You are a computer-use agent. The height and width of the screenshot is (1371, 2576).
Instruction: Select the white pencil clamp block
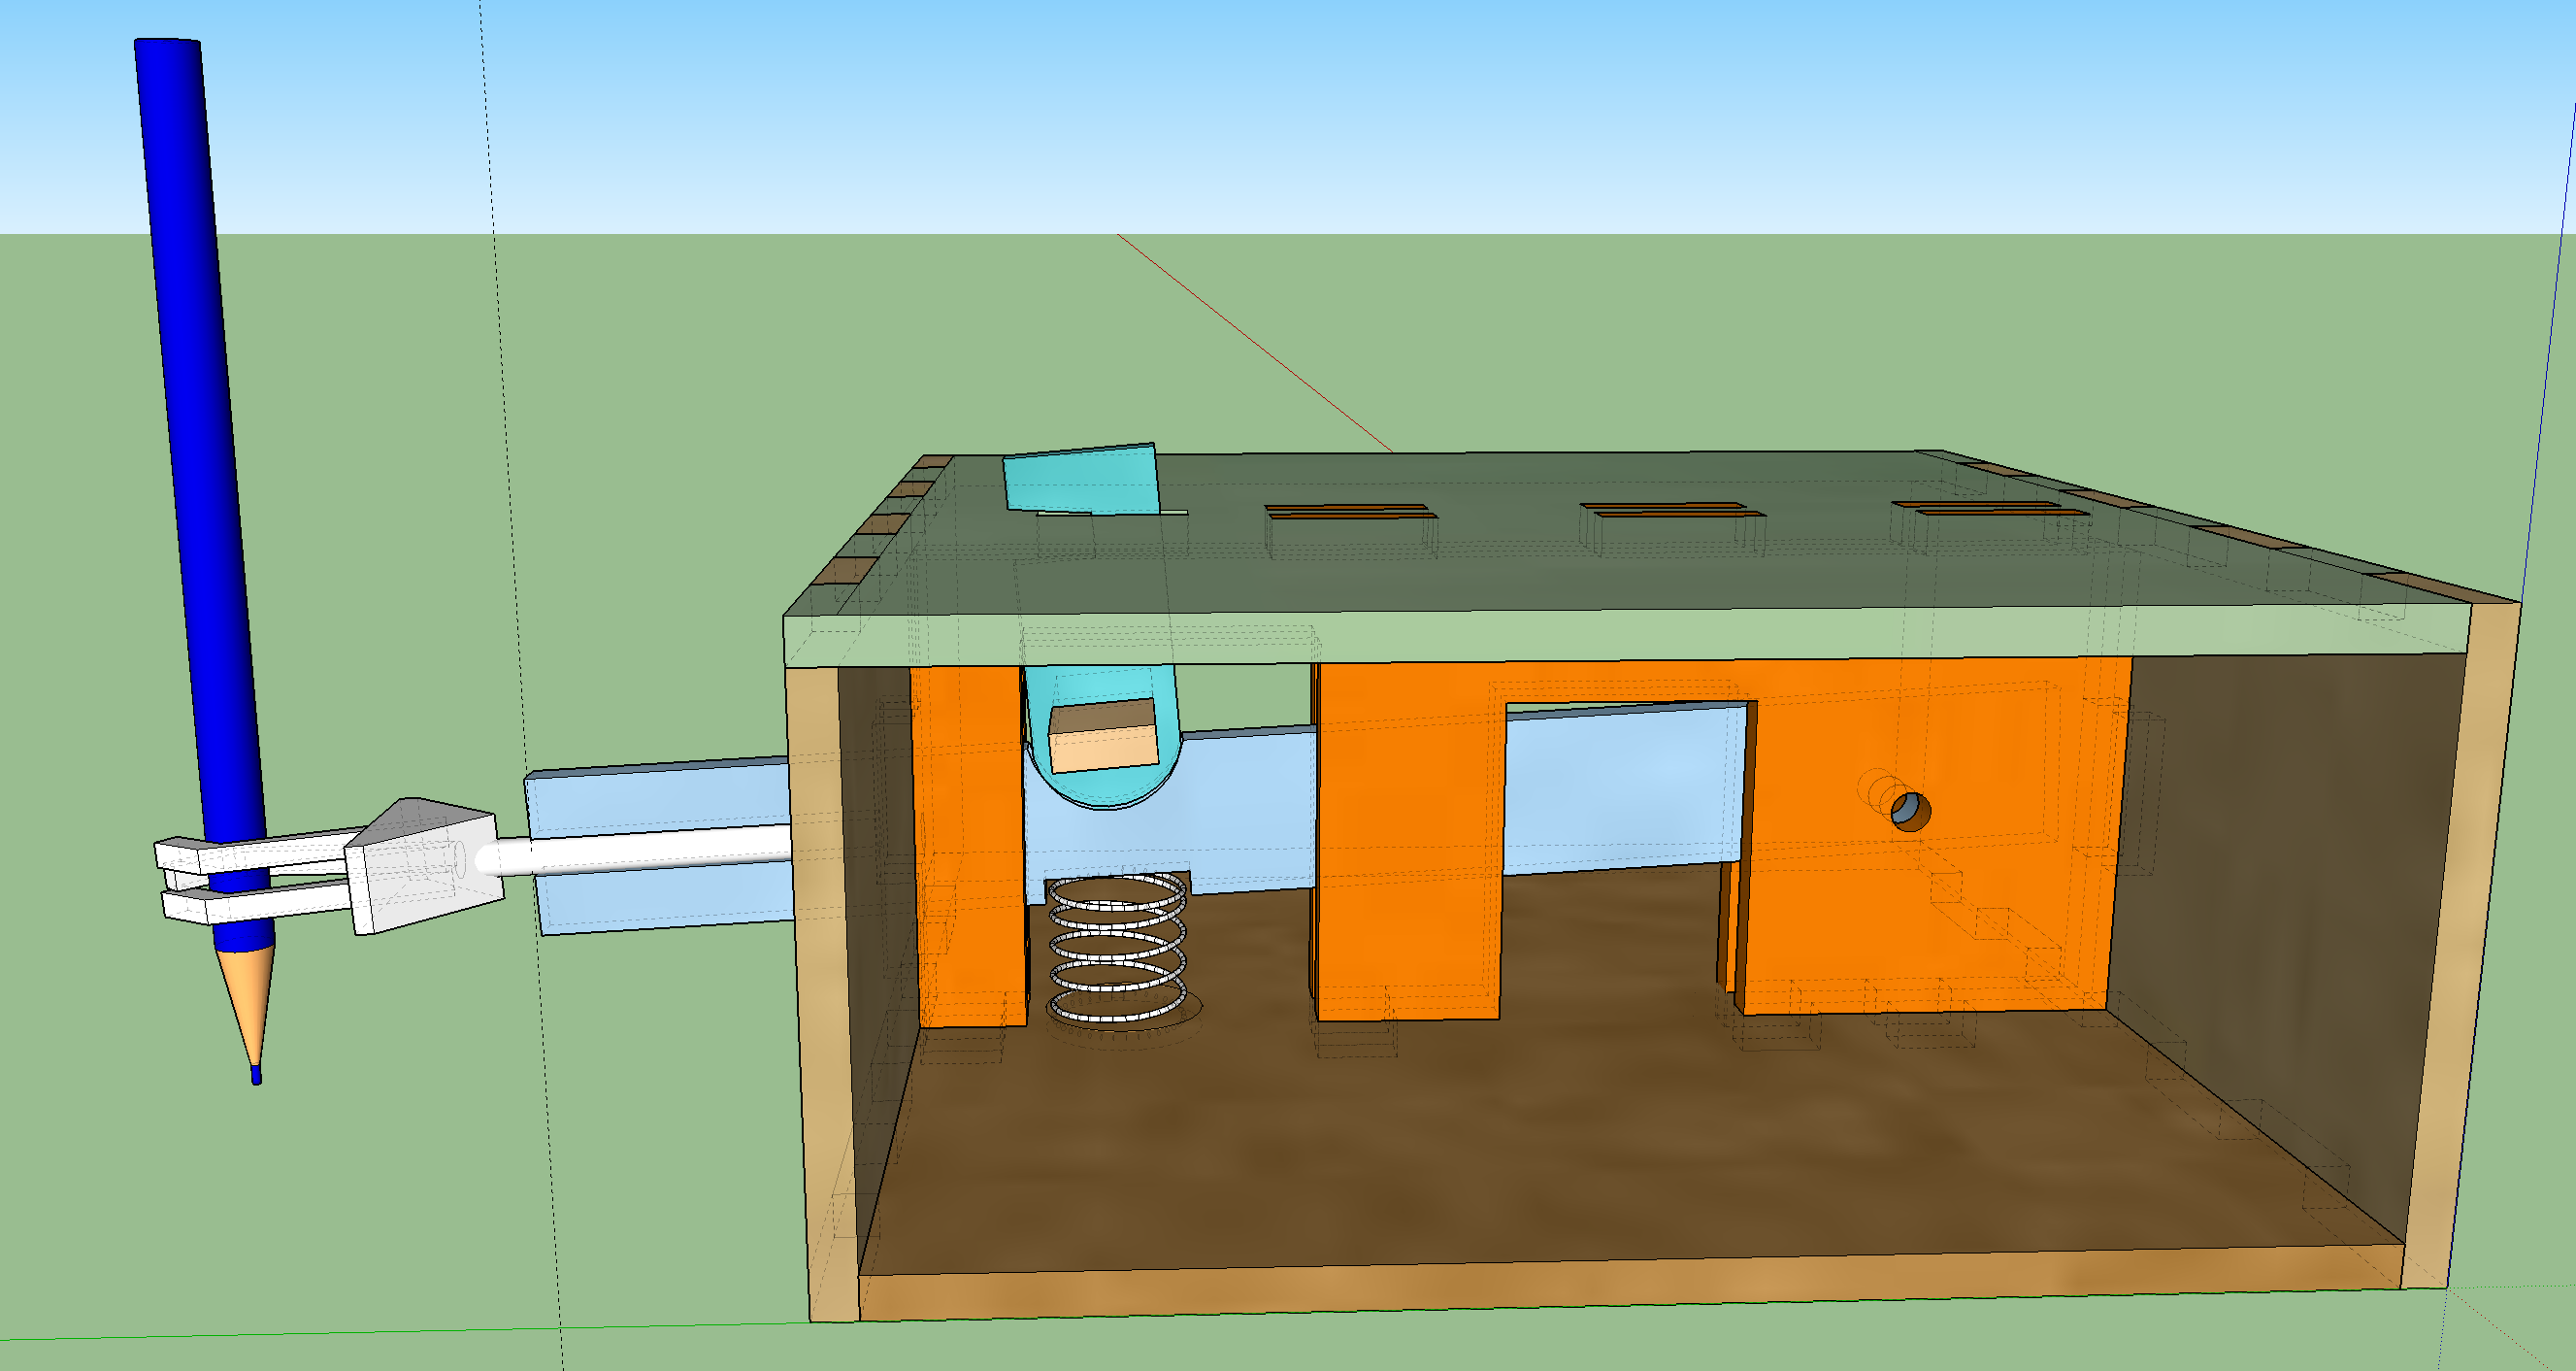coord(425,870)
